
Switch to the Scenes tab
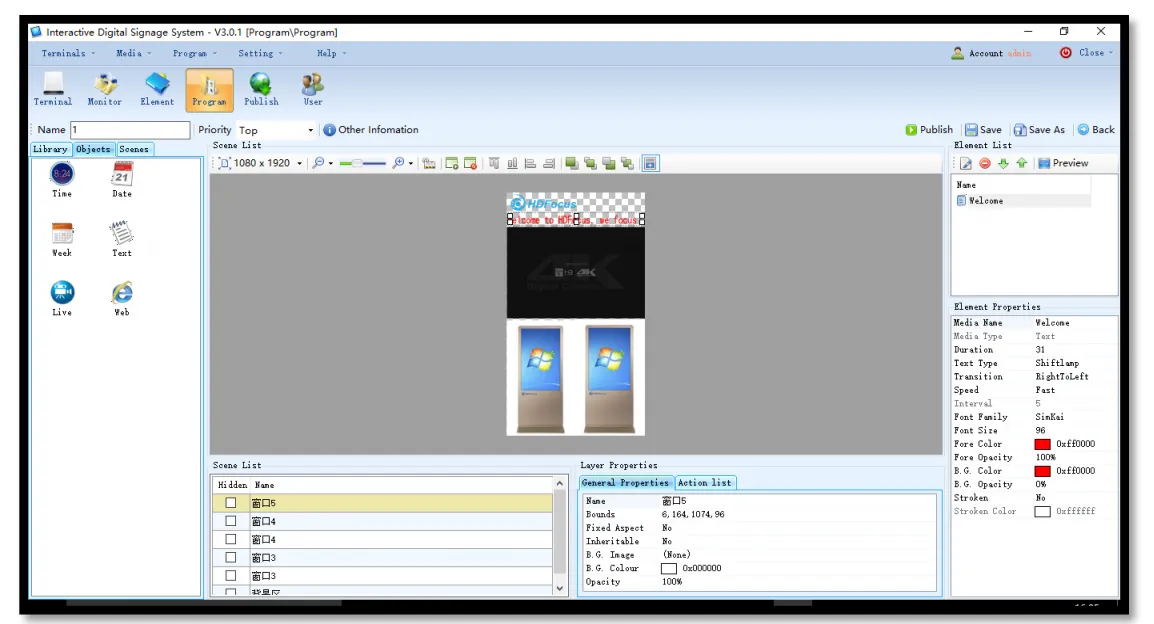coord(134,149)
